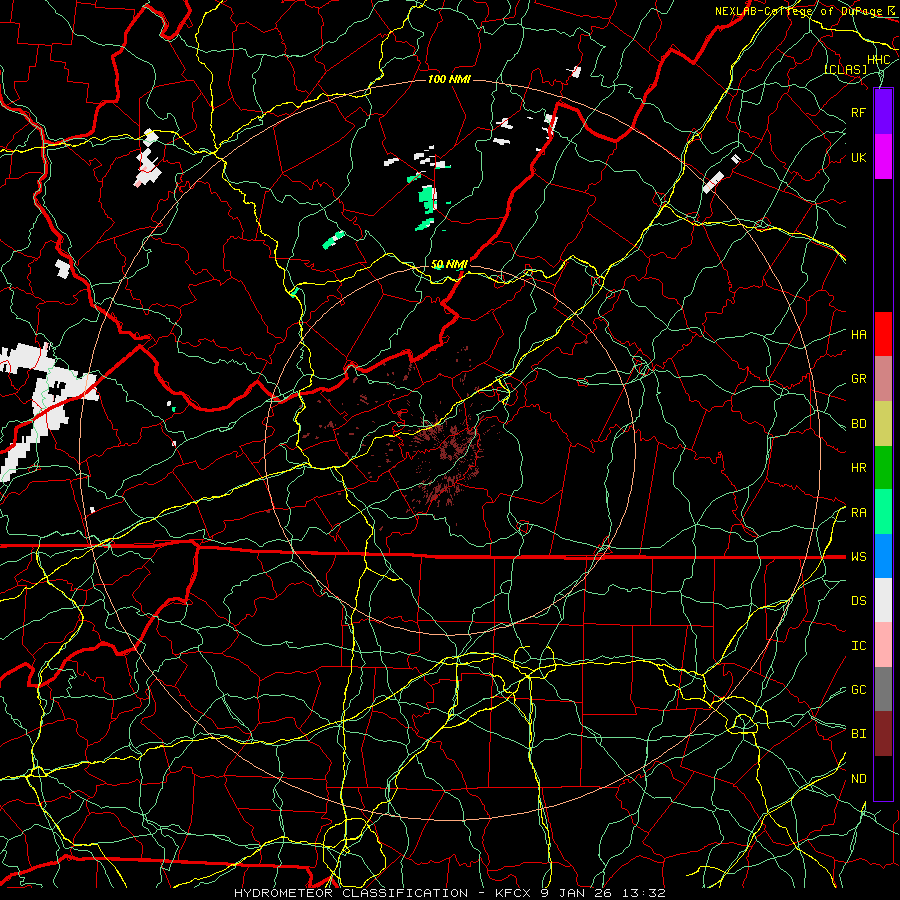Click the "UK" legend label text
This screenshot has width=900, height=900.
(x=859, y=157)
